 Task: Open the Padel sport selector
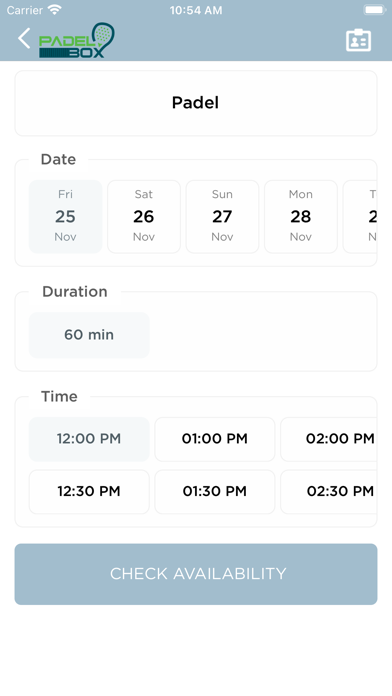tap(196, 103)
